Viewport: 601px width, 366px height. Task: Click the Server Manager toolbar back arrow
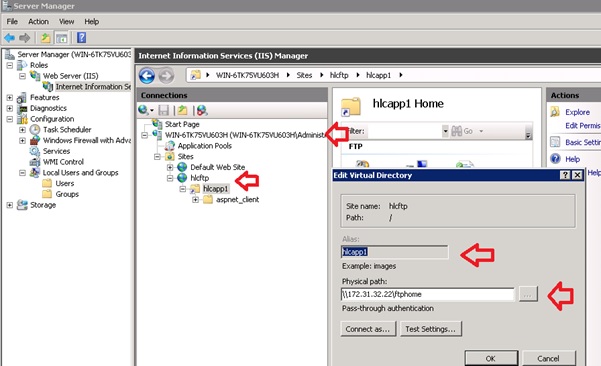[x=9, y=38]
